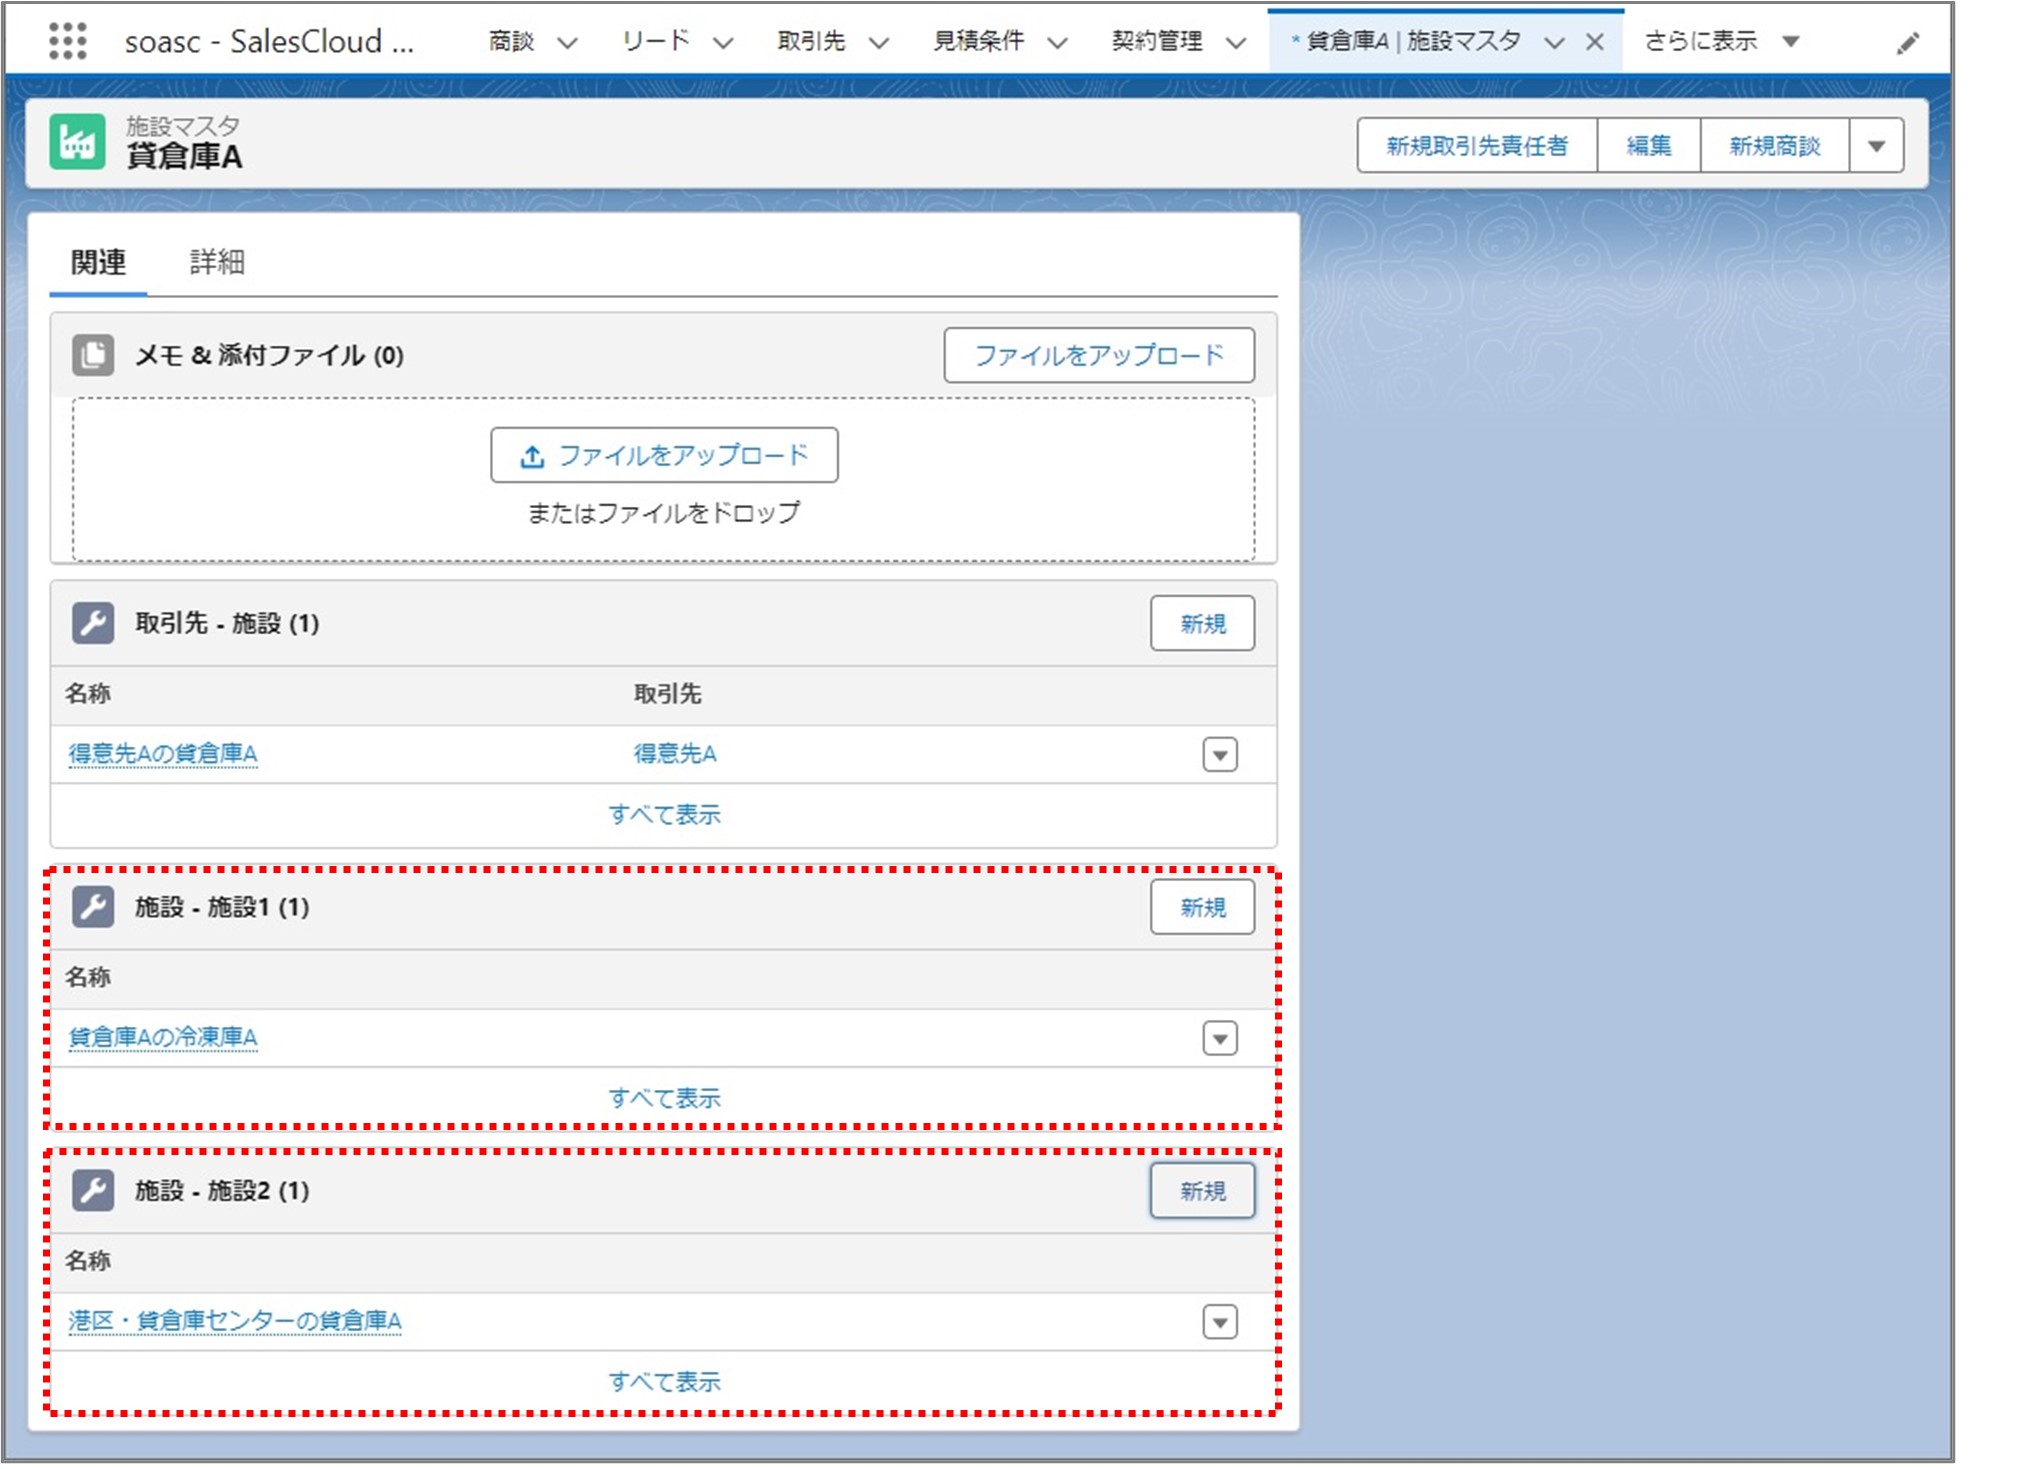The height and width of the screenshot is (1469, 2027).
Task: Expand the リード tab chevron
Action: [723, 42]
